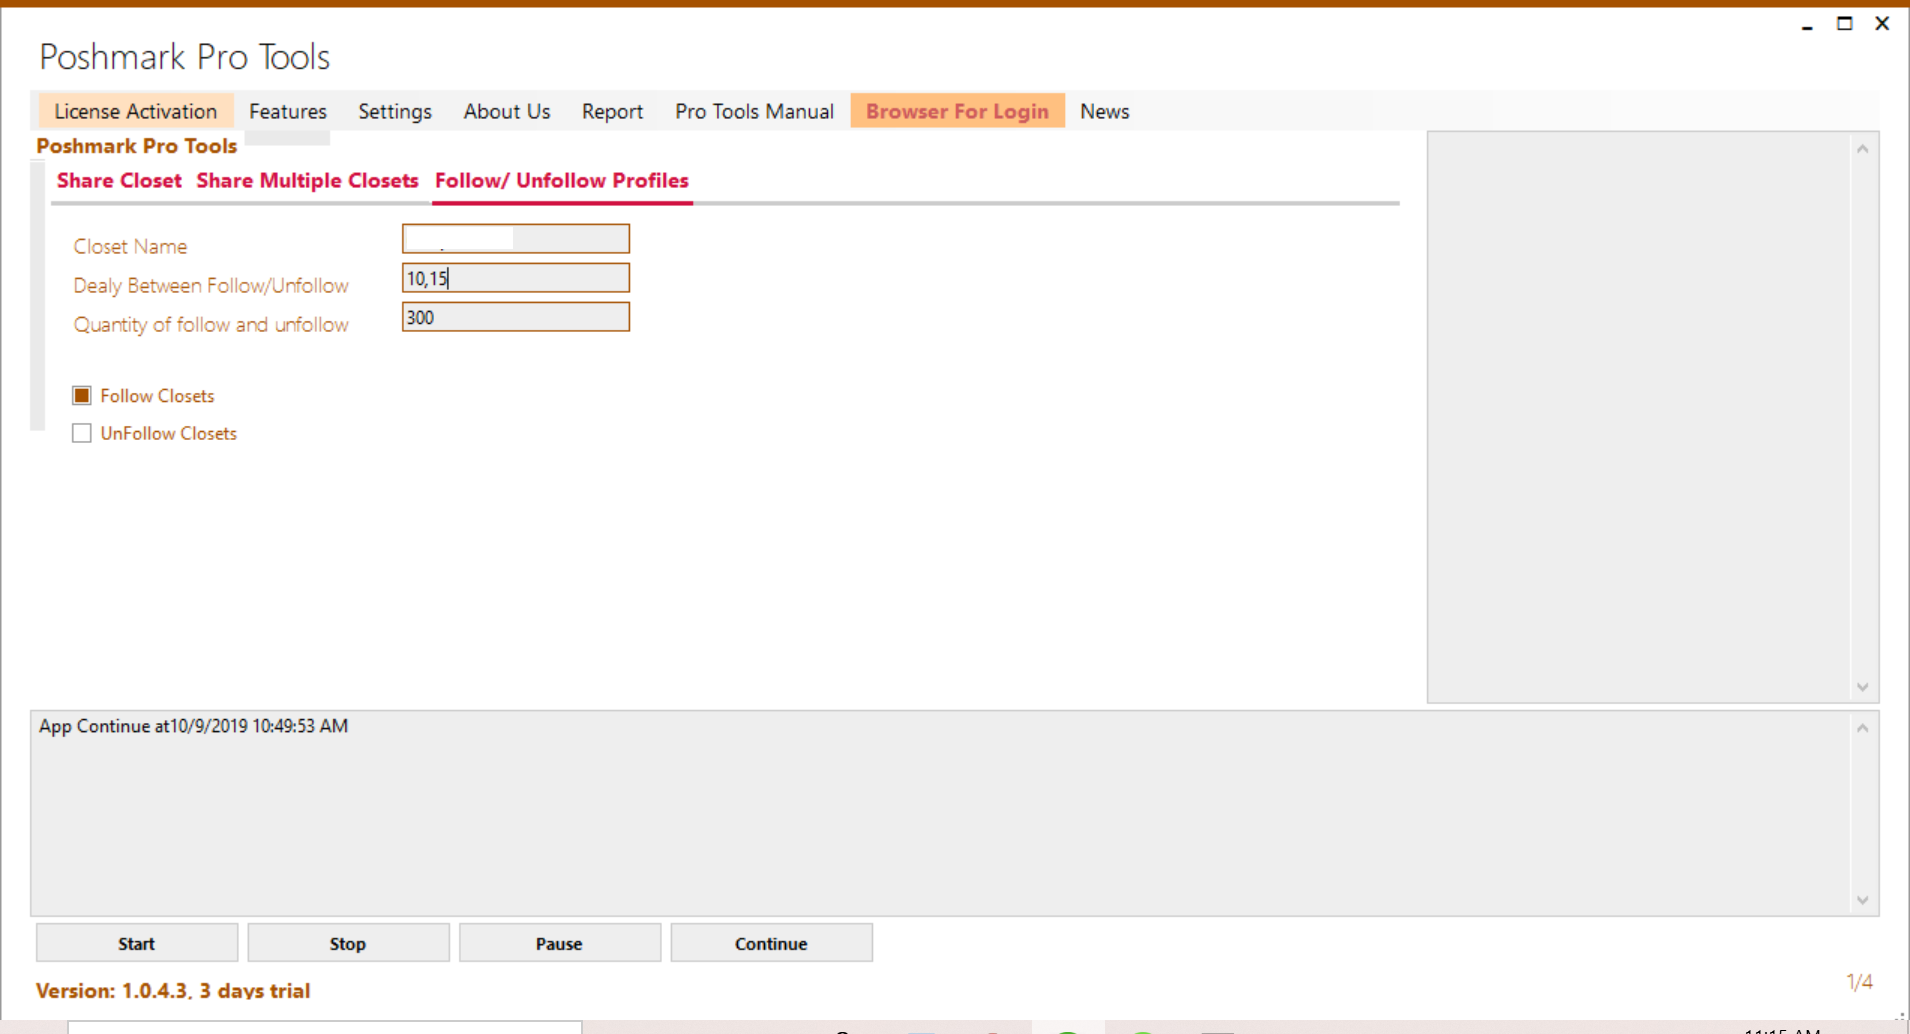
Task: Maximize the Poshmark Pro Tools window
Action: (x=1845, y=23)
